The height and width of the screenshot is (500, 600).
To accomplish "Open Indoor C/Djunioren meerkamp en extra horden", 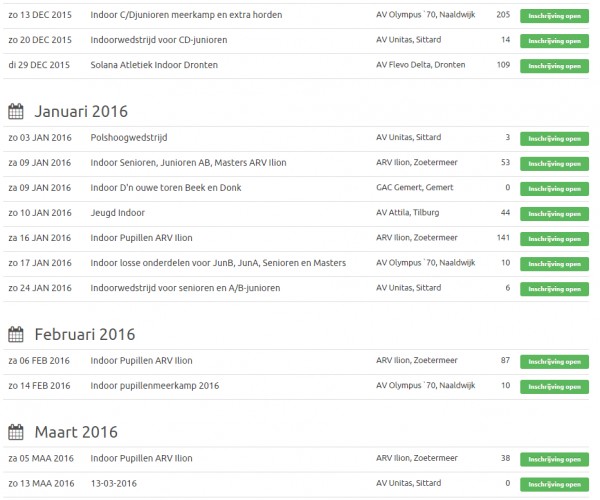I will [x=186, y=15].
